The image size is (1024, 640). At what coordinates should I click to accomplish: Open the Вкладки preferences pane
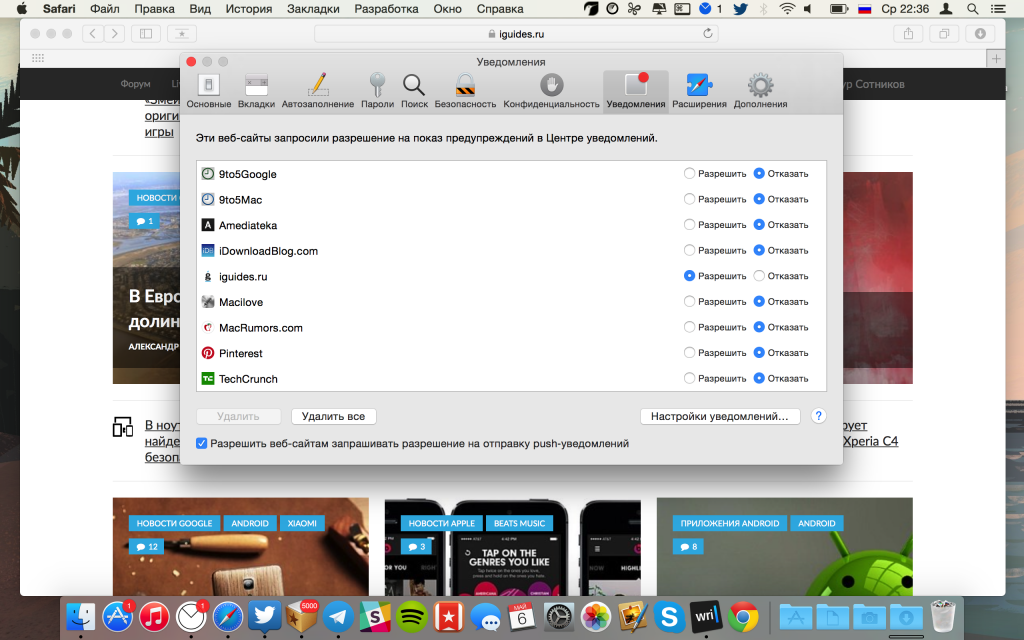[256, 90]
